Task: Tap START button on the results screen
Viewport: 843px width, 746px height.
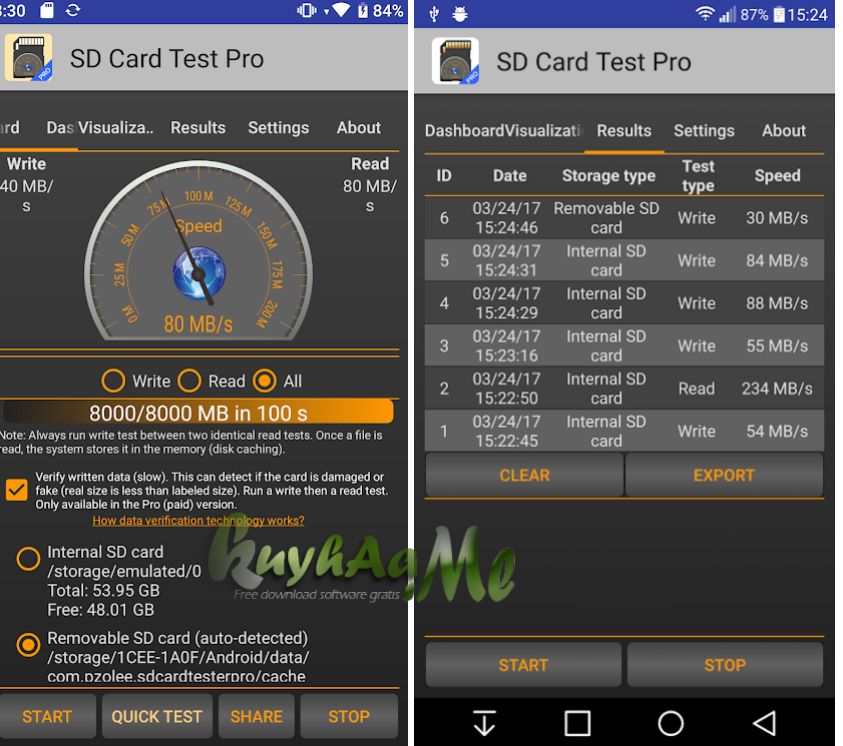Action: (523, 665)
